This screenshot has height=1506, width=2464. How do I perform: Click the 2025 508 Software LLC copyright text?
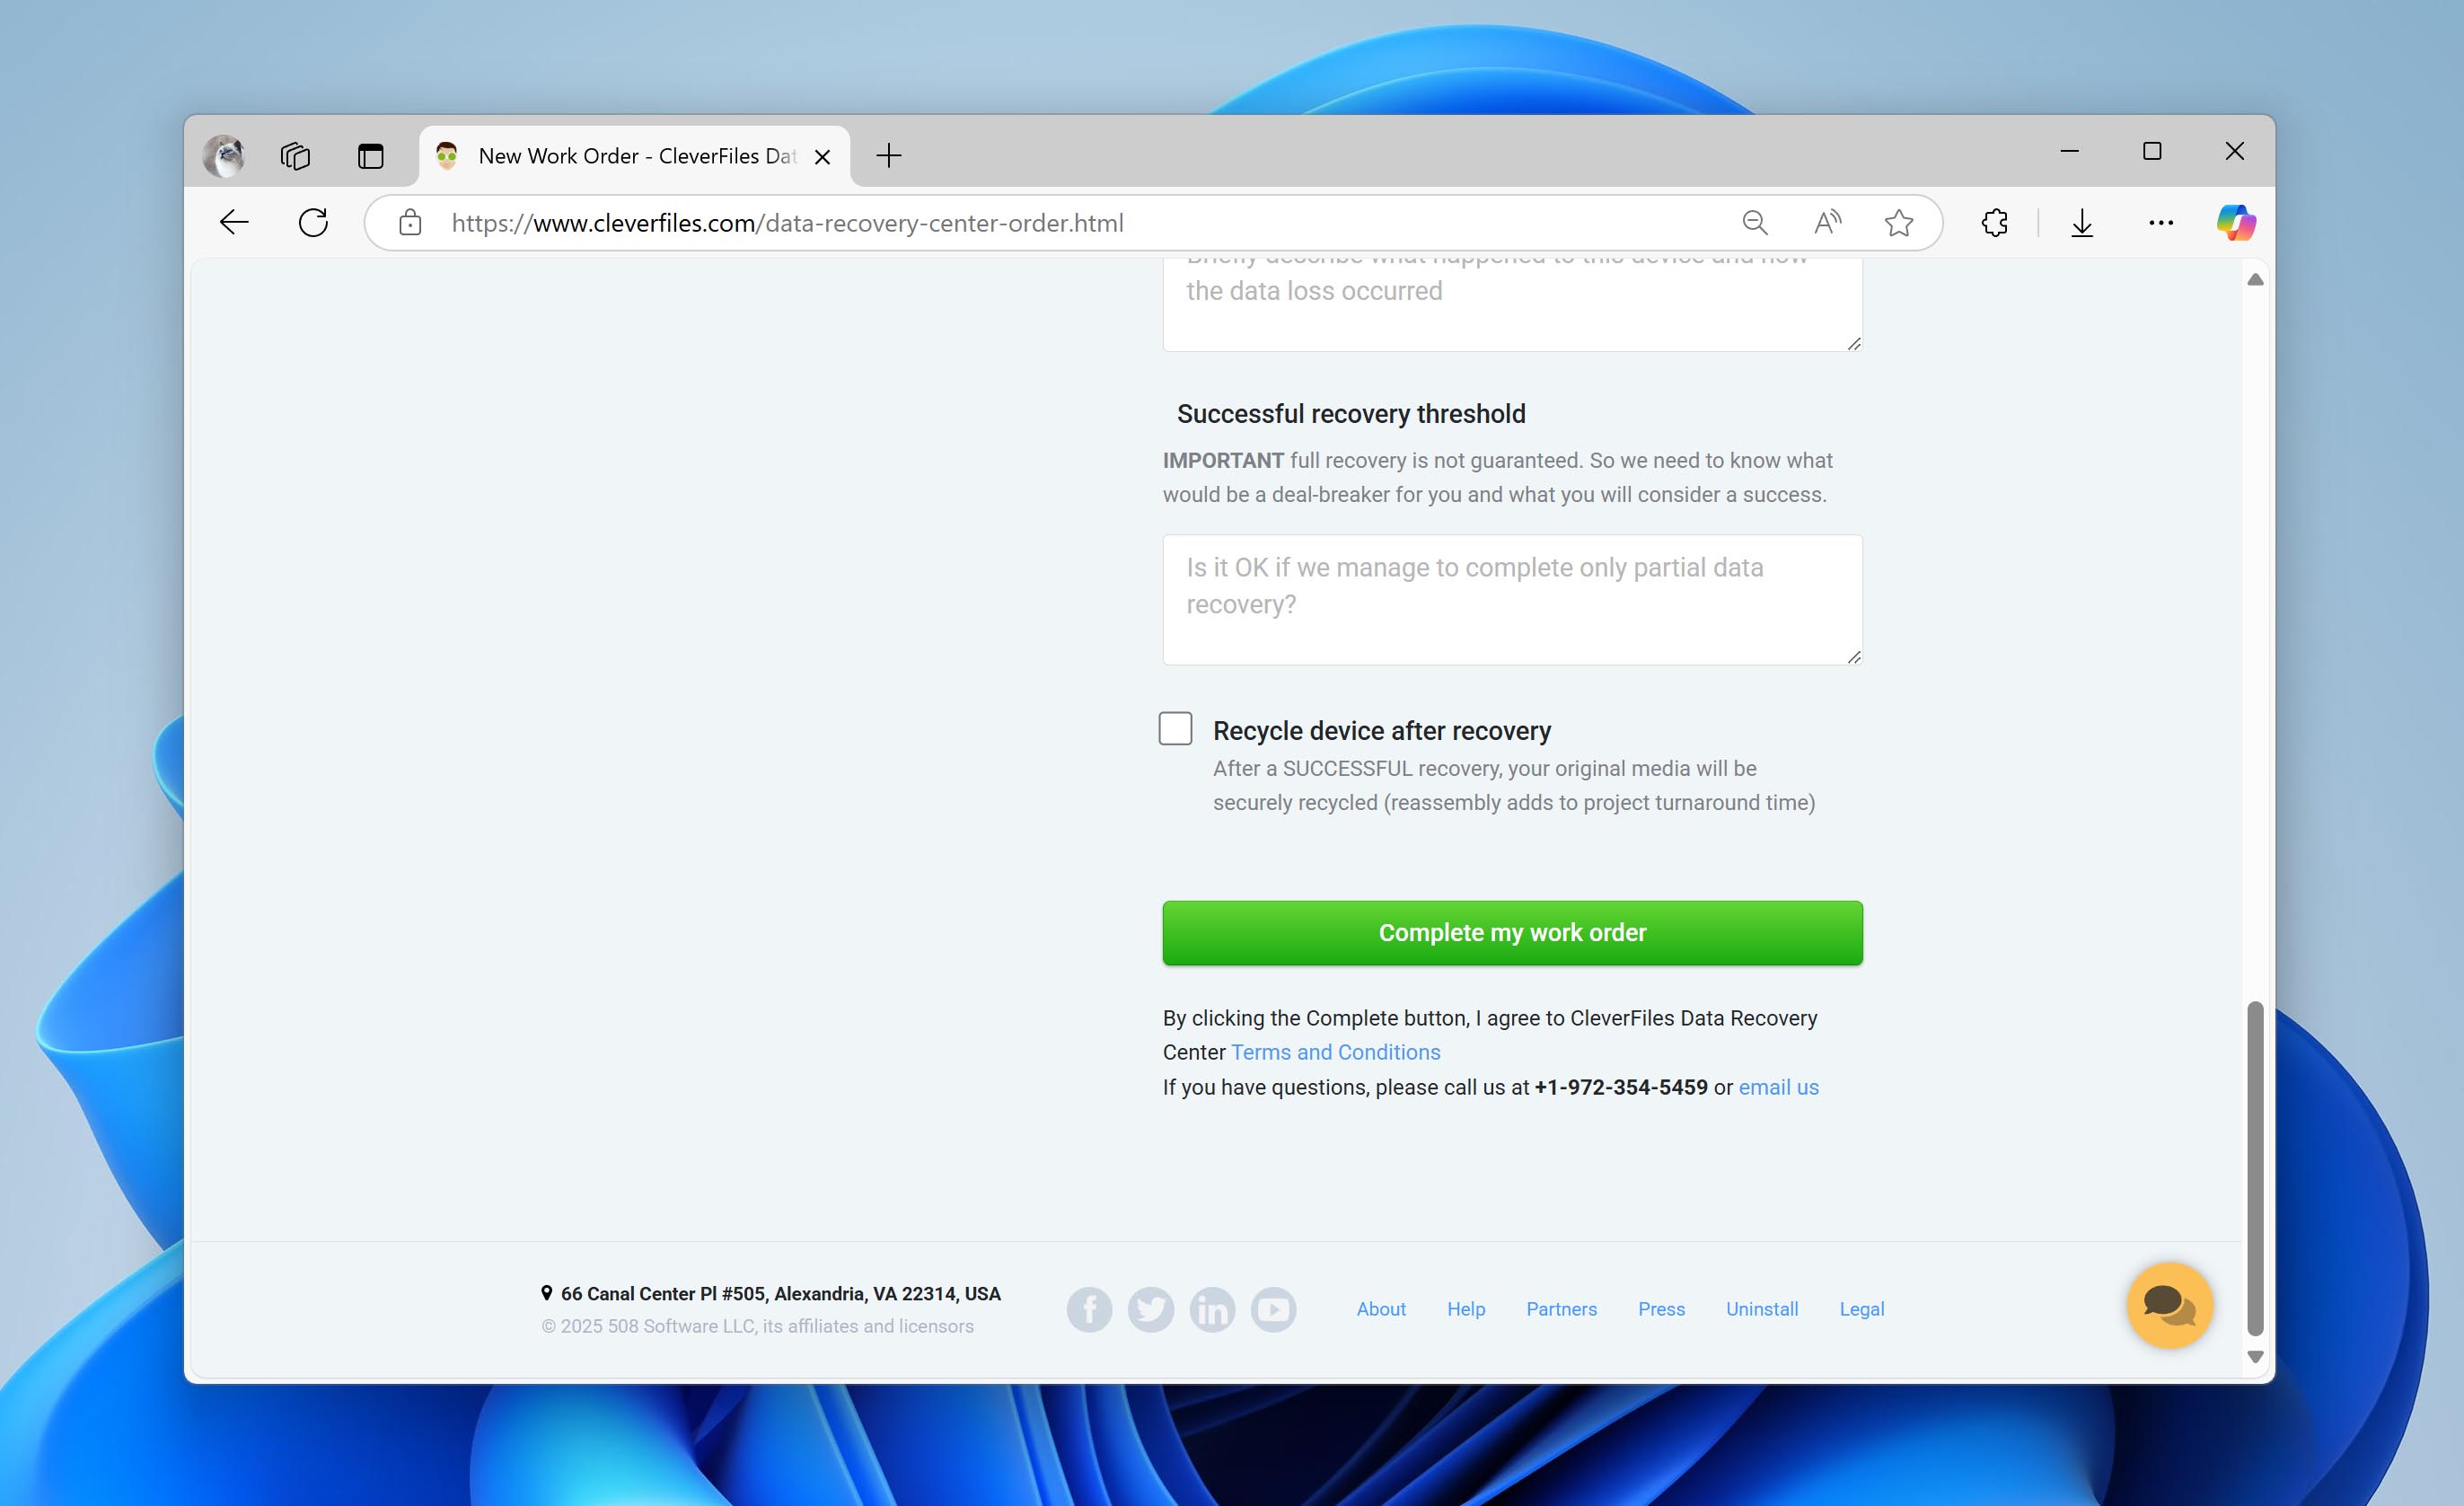tap(757, 1326)
